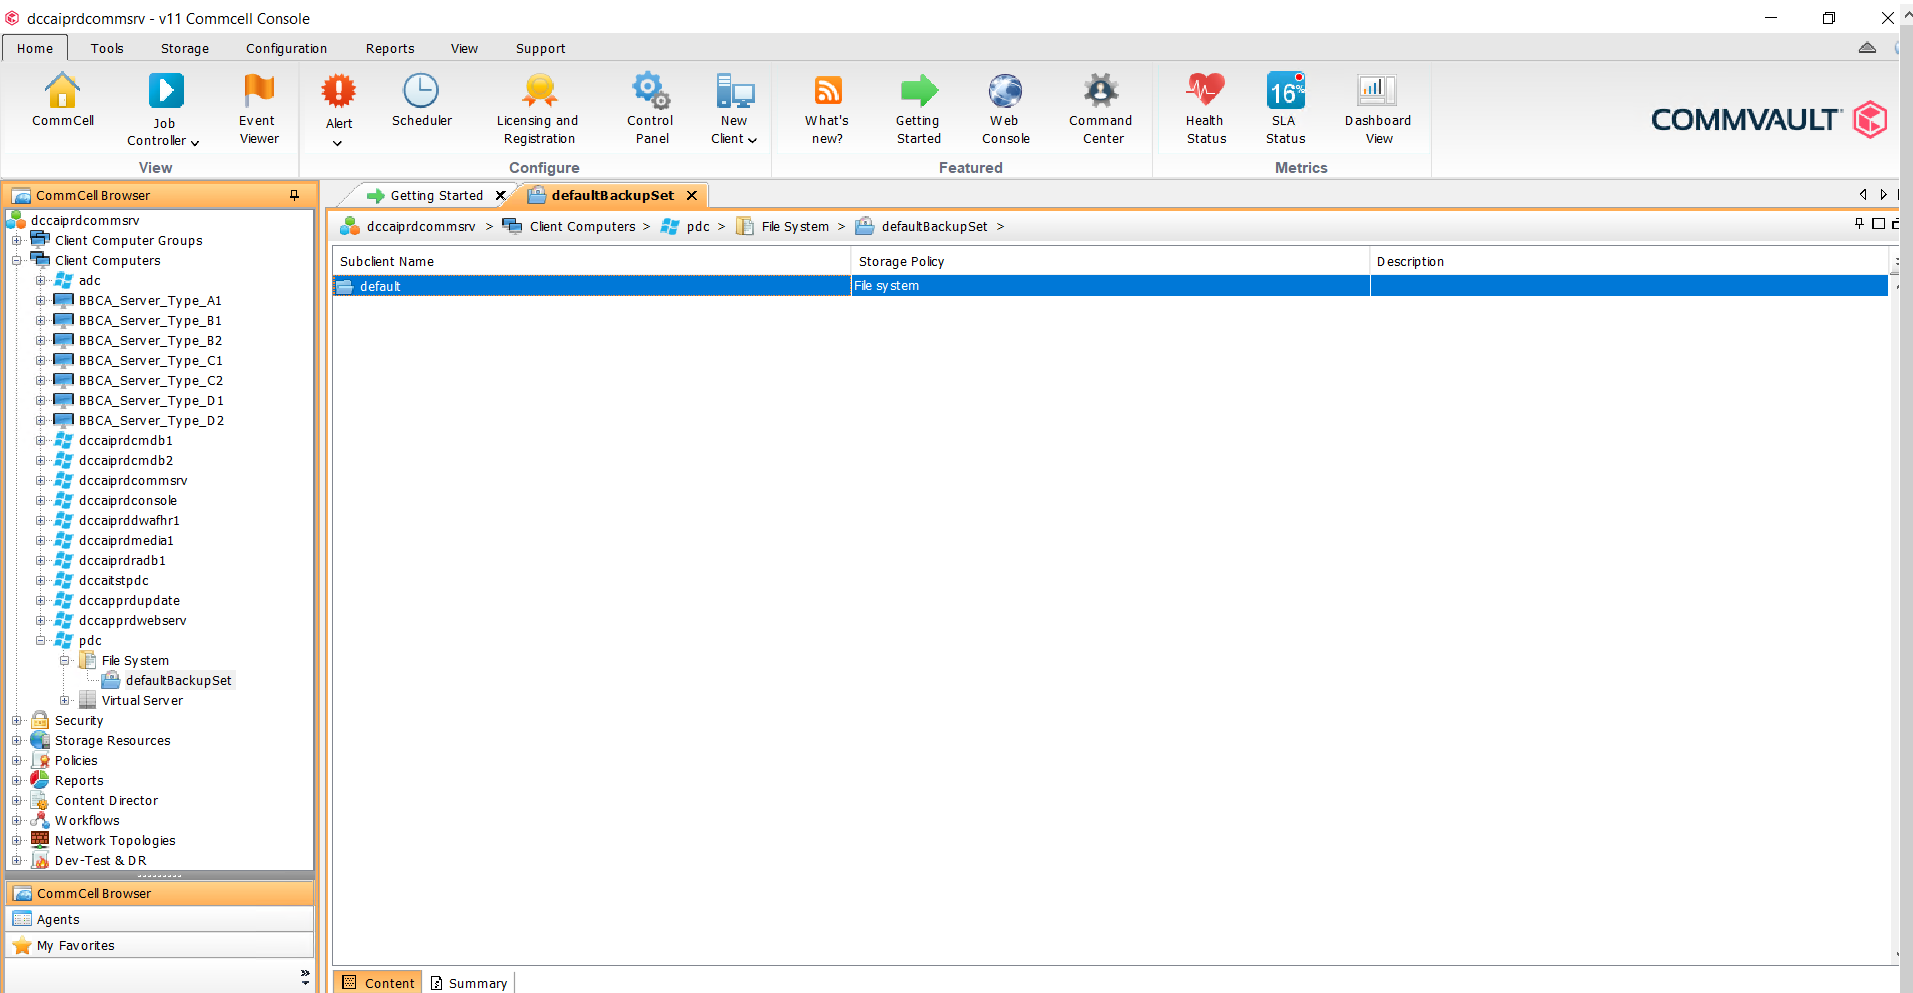The image size is (1913, 993).
Task: Pin the CommCell Browser panel
Action: click(x=295, y=195)
